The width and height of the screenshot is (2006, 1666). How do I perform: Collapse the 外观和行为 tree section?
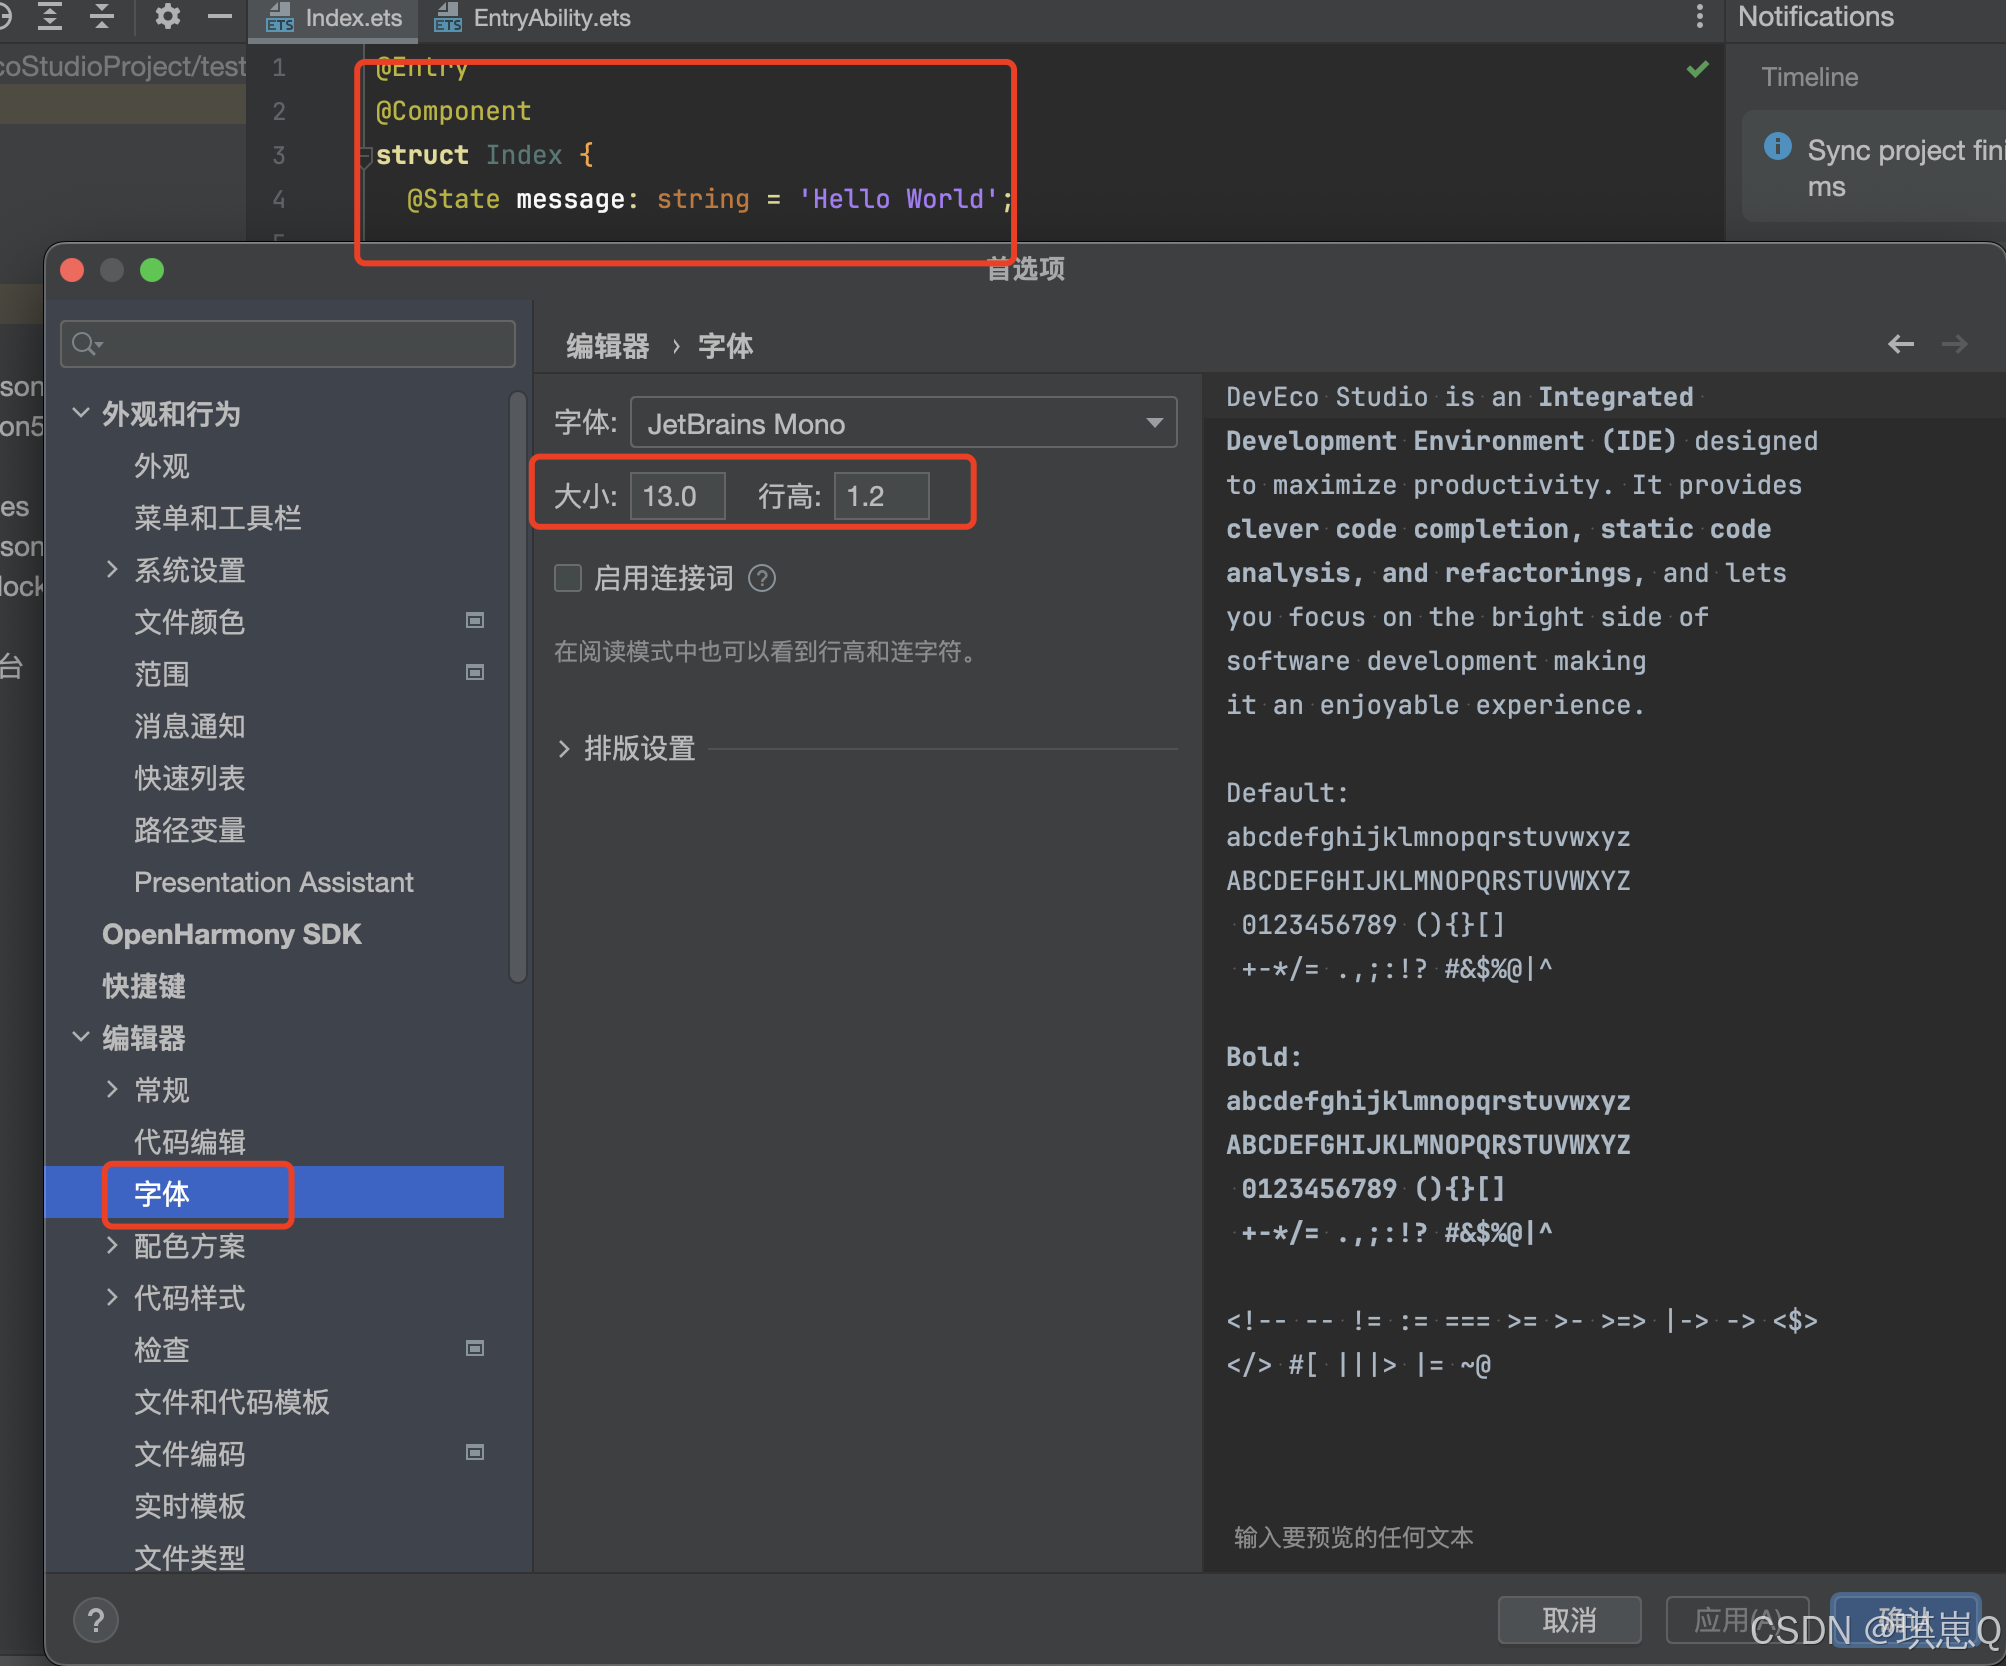point(81,413)
